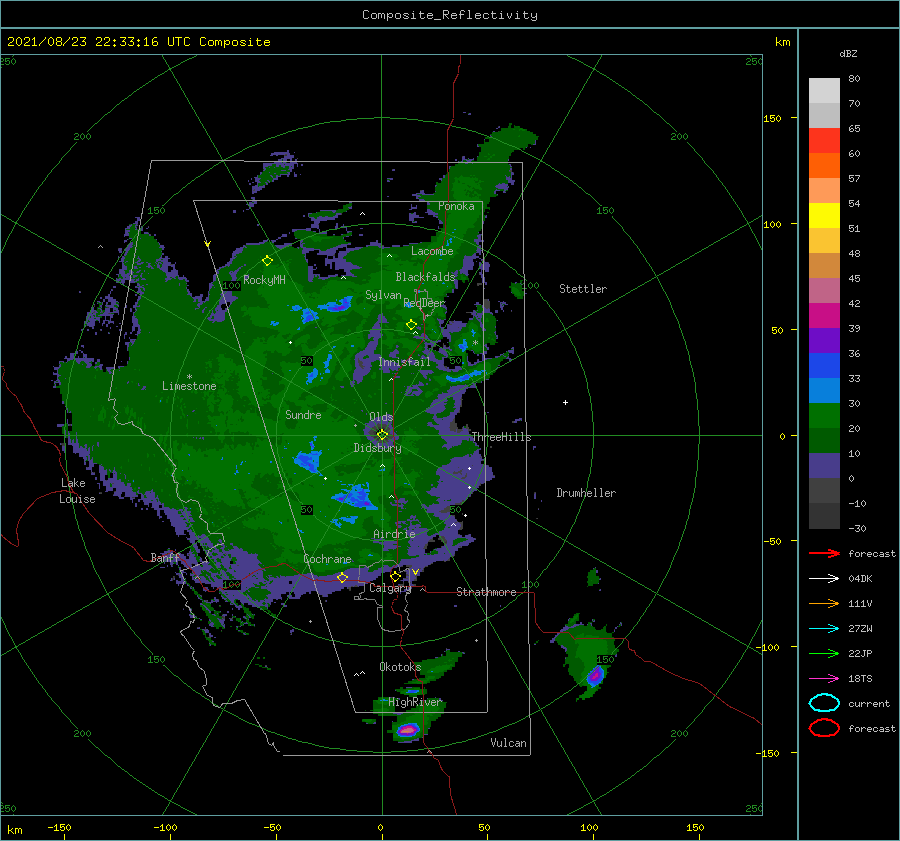900x841 pixels.
Task: Select the yellow diamond marker below Cochrane
Action: point(342,577)
